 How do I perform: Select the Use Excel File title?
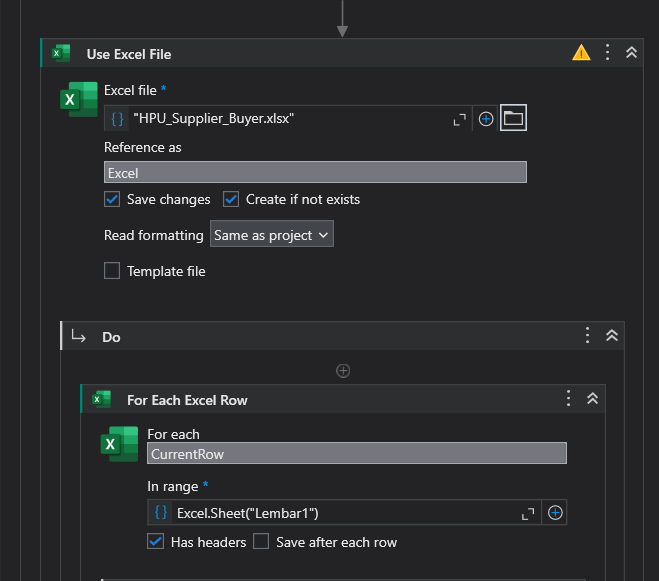tap(129, 54)
